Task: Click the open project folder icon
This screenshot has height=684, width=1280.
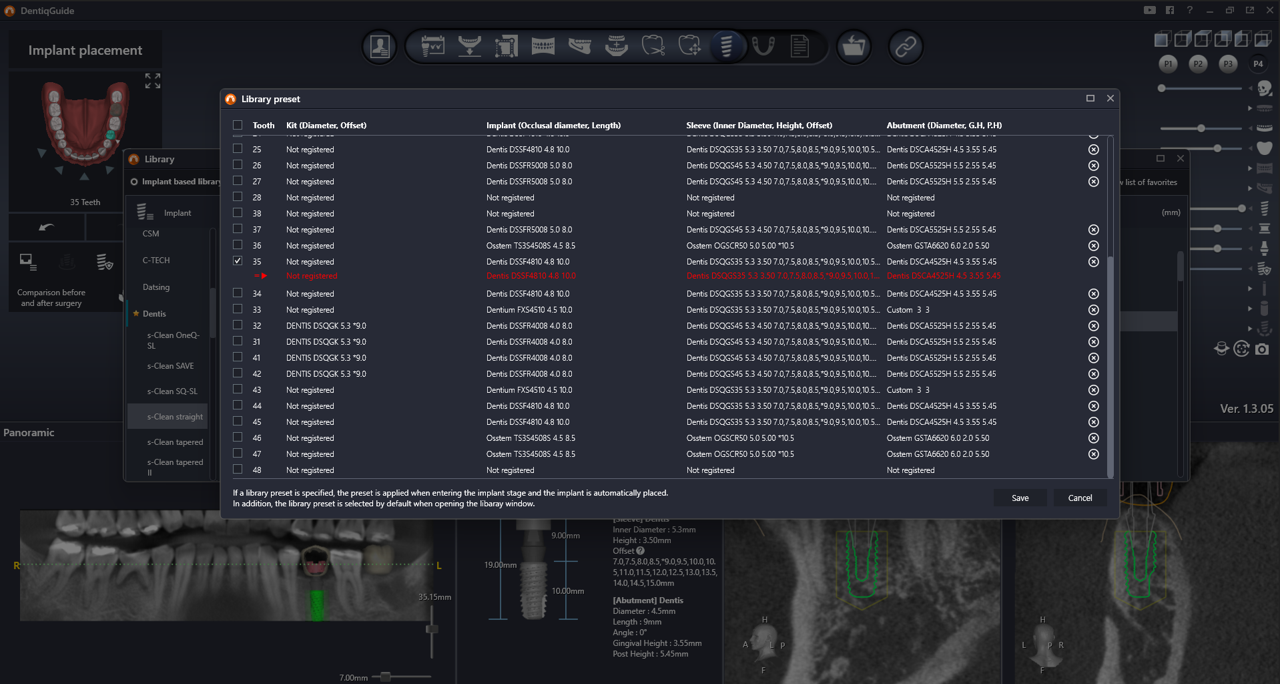Action: point(853,47)
